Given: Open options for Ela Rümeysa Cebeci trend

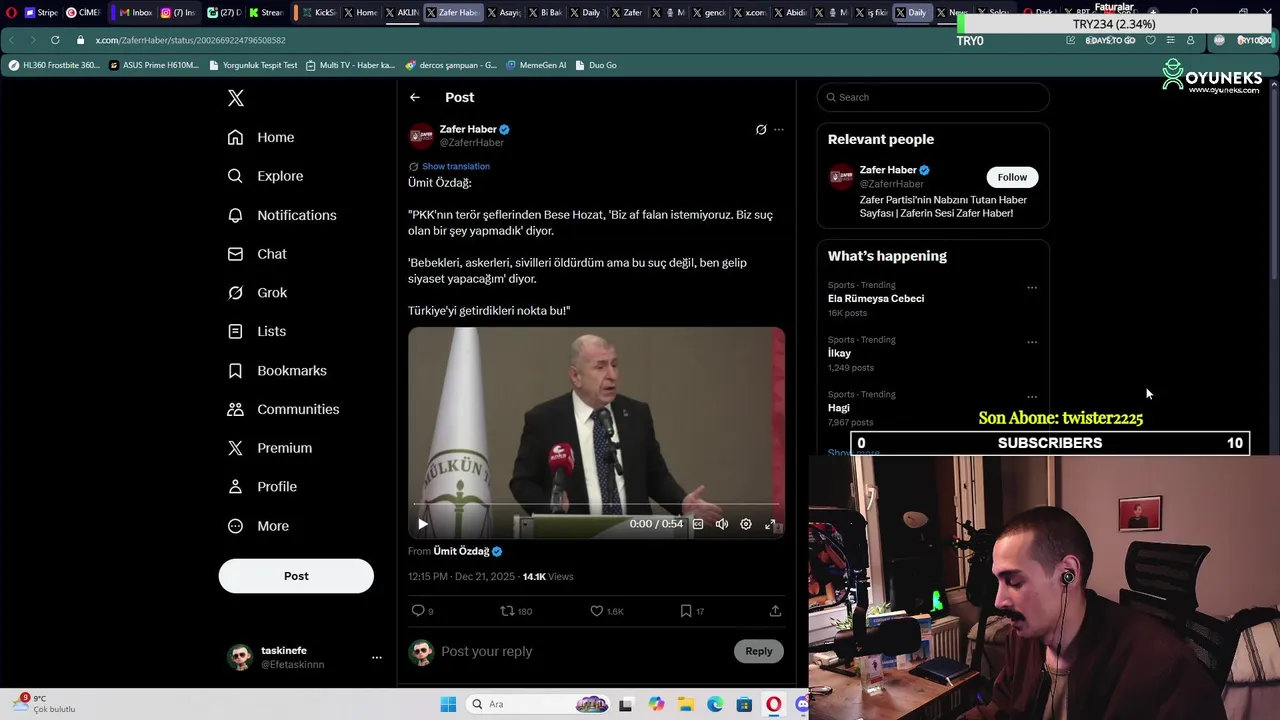Looking at the screenshot, I should pos(1032,288).
